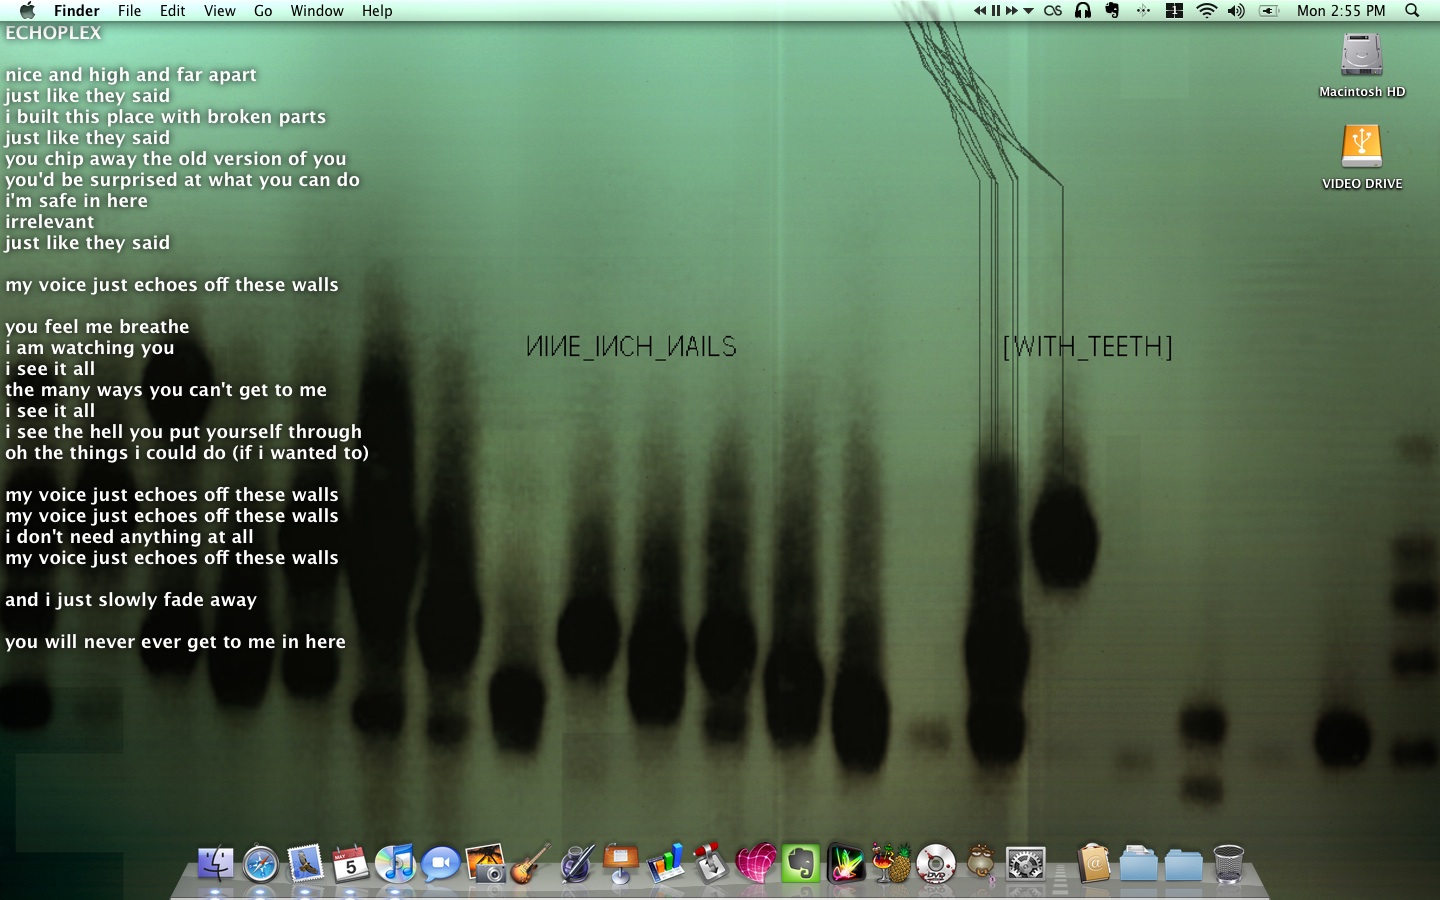Open Numbers bar chart icon in Dock

(x=666, y=863)
